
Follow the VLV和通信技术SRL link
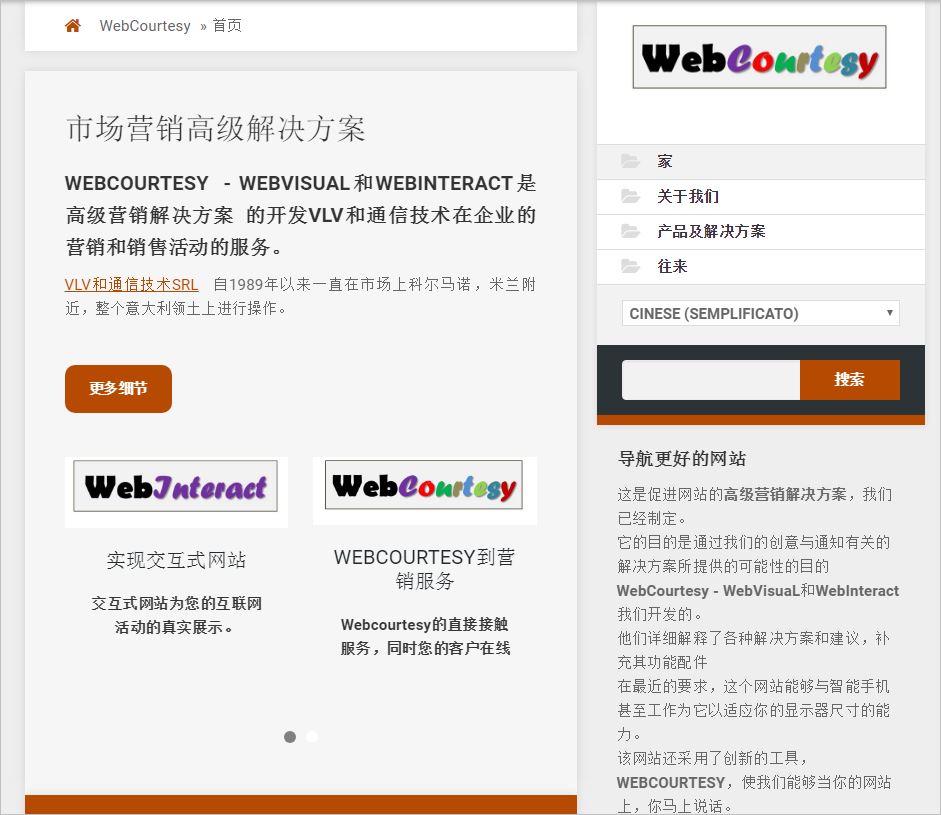pos(131,284)
